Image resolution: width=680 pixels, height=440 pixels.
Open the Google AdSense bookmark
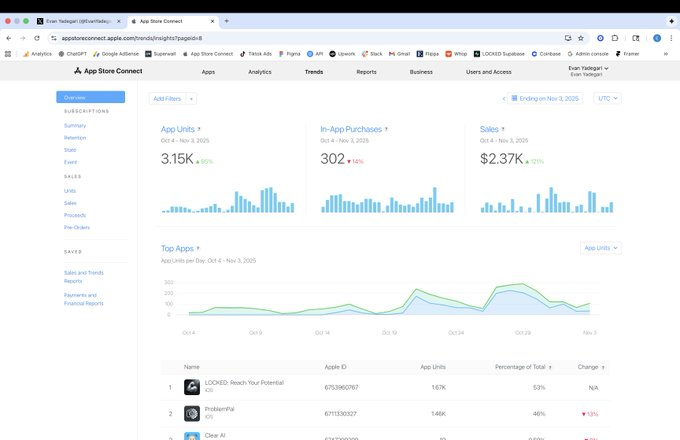point(116,54)
